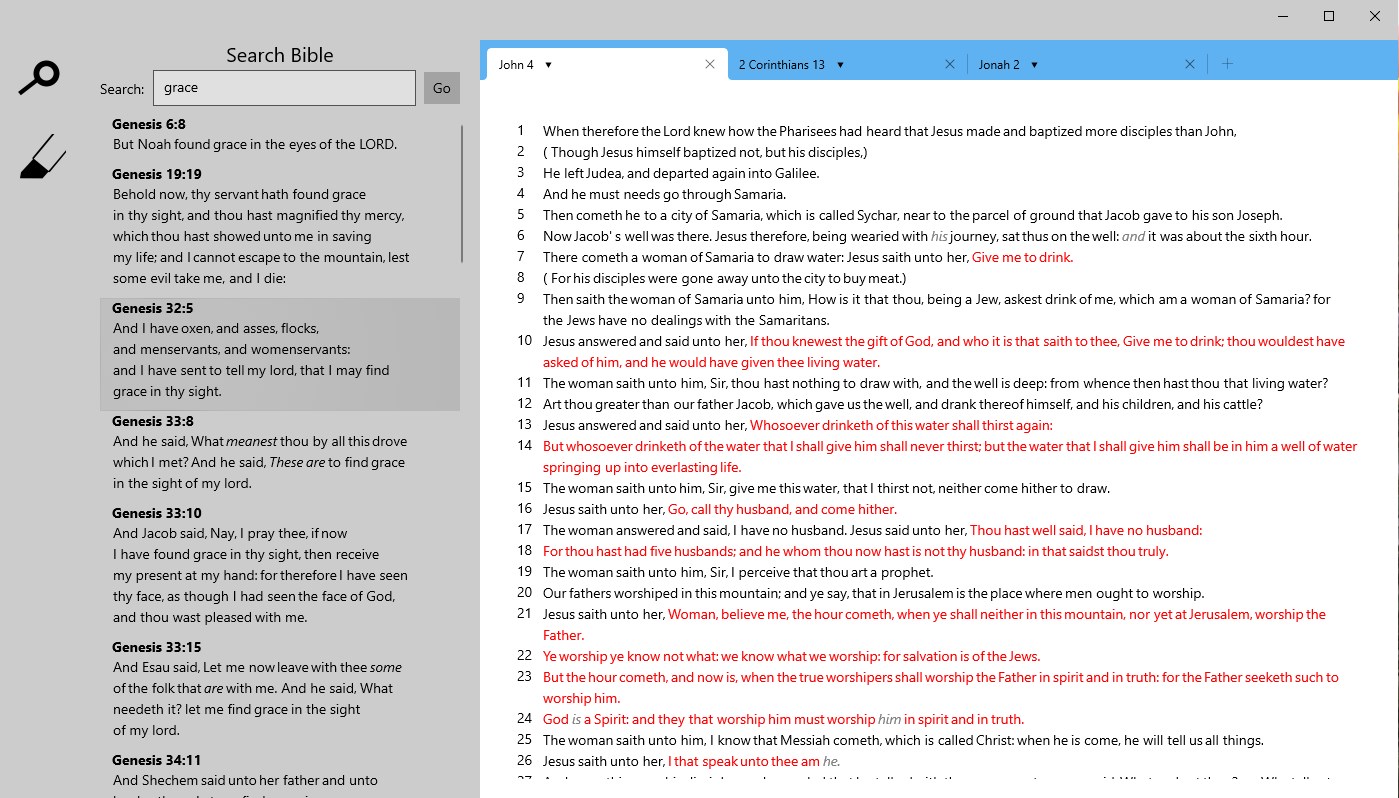Open the Search Bible panel via magnifier icon
Screen dimensions: 1399x798
point(39,76)
